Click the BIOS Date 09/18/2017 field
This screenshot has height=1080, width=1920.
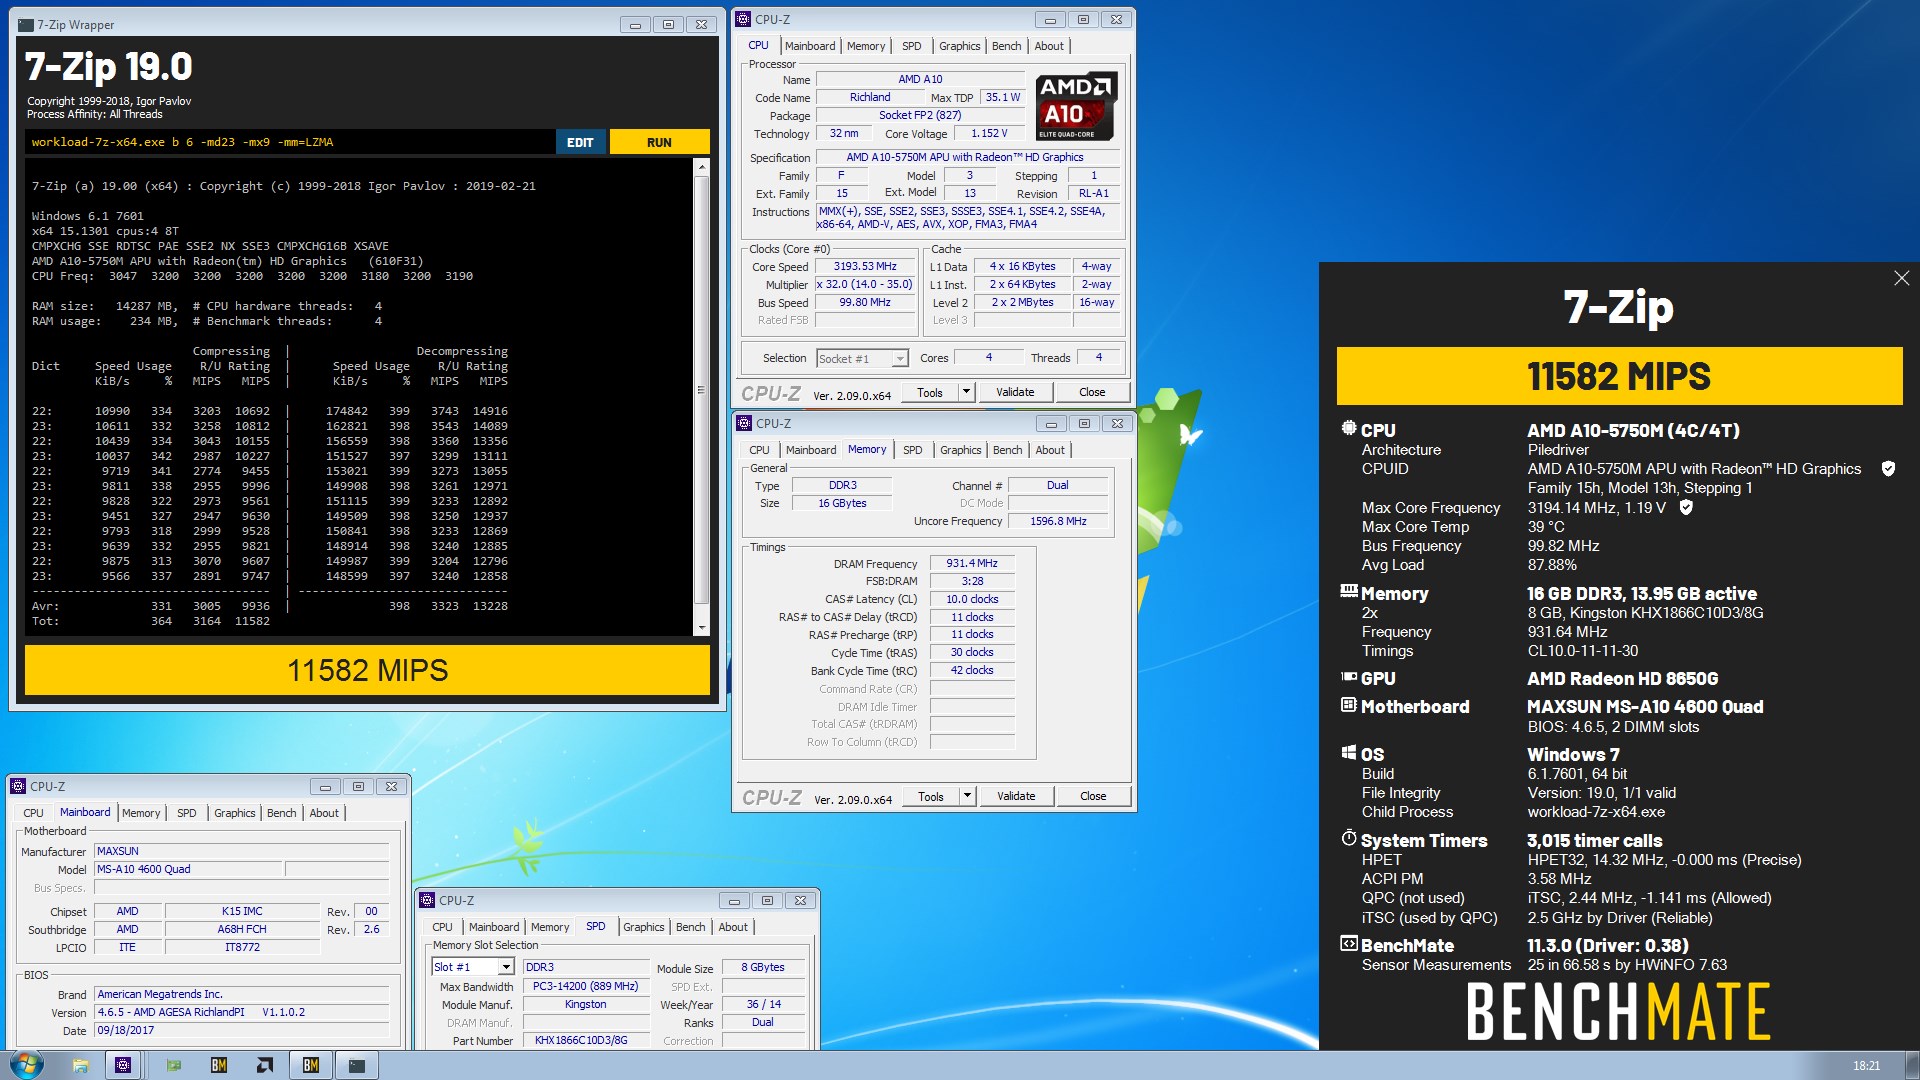click(241, 1030)
